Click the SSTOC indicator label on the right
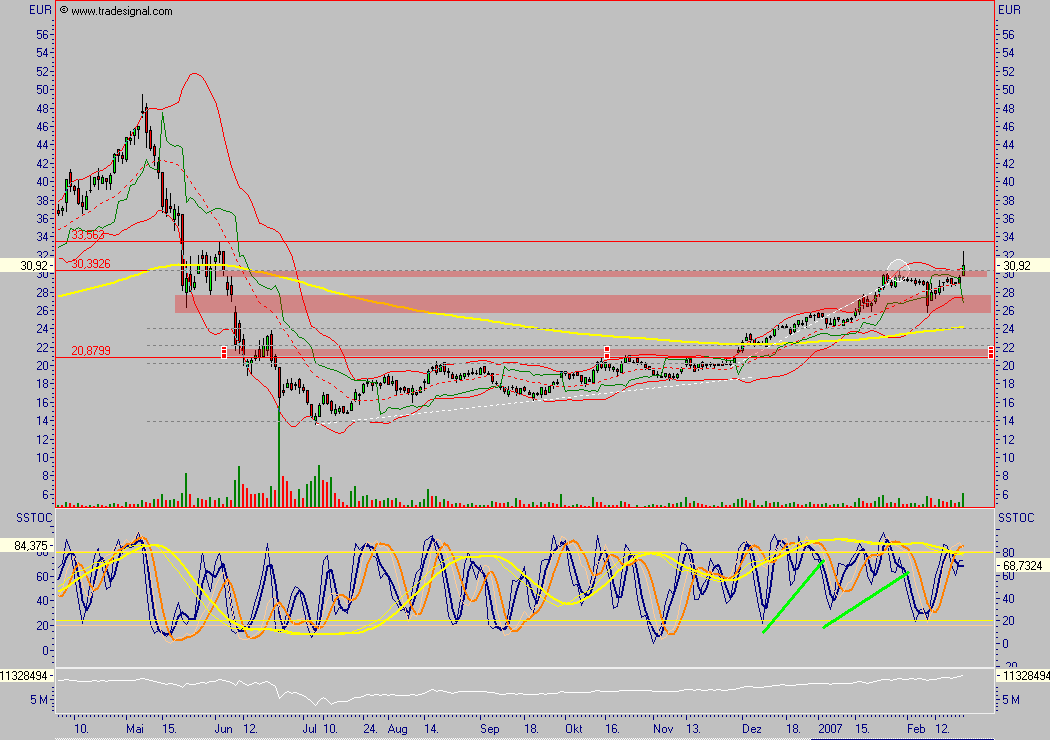 tap(1016, 518)
